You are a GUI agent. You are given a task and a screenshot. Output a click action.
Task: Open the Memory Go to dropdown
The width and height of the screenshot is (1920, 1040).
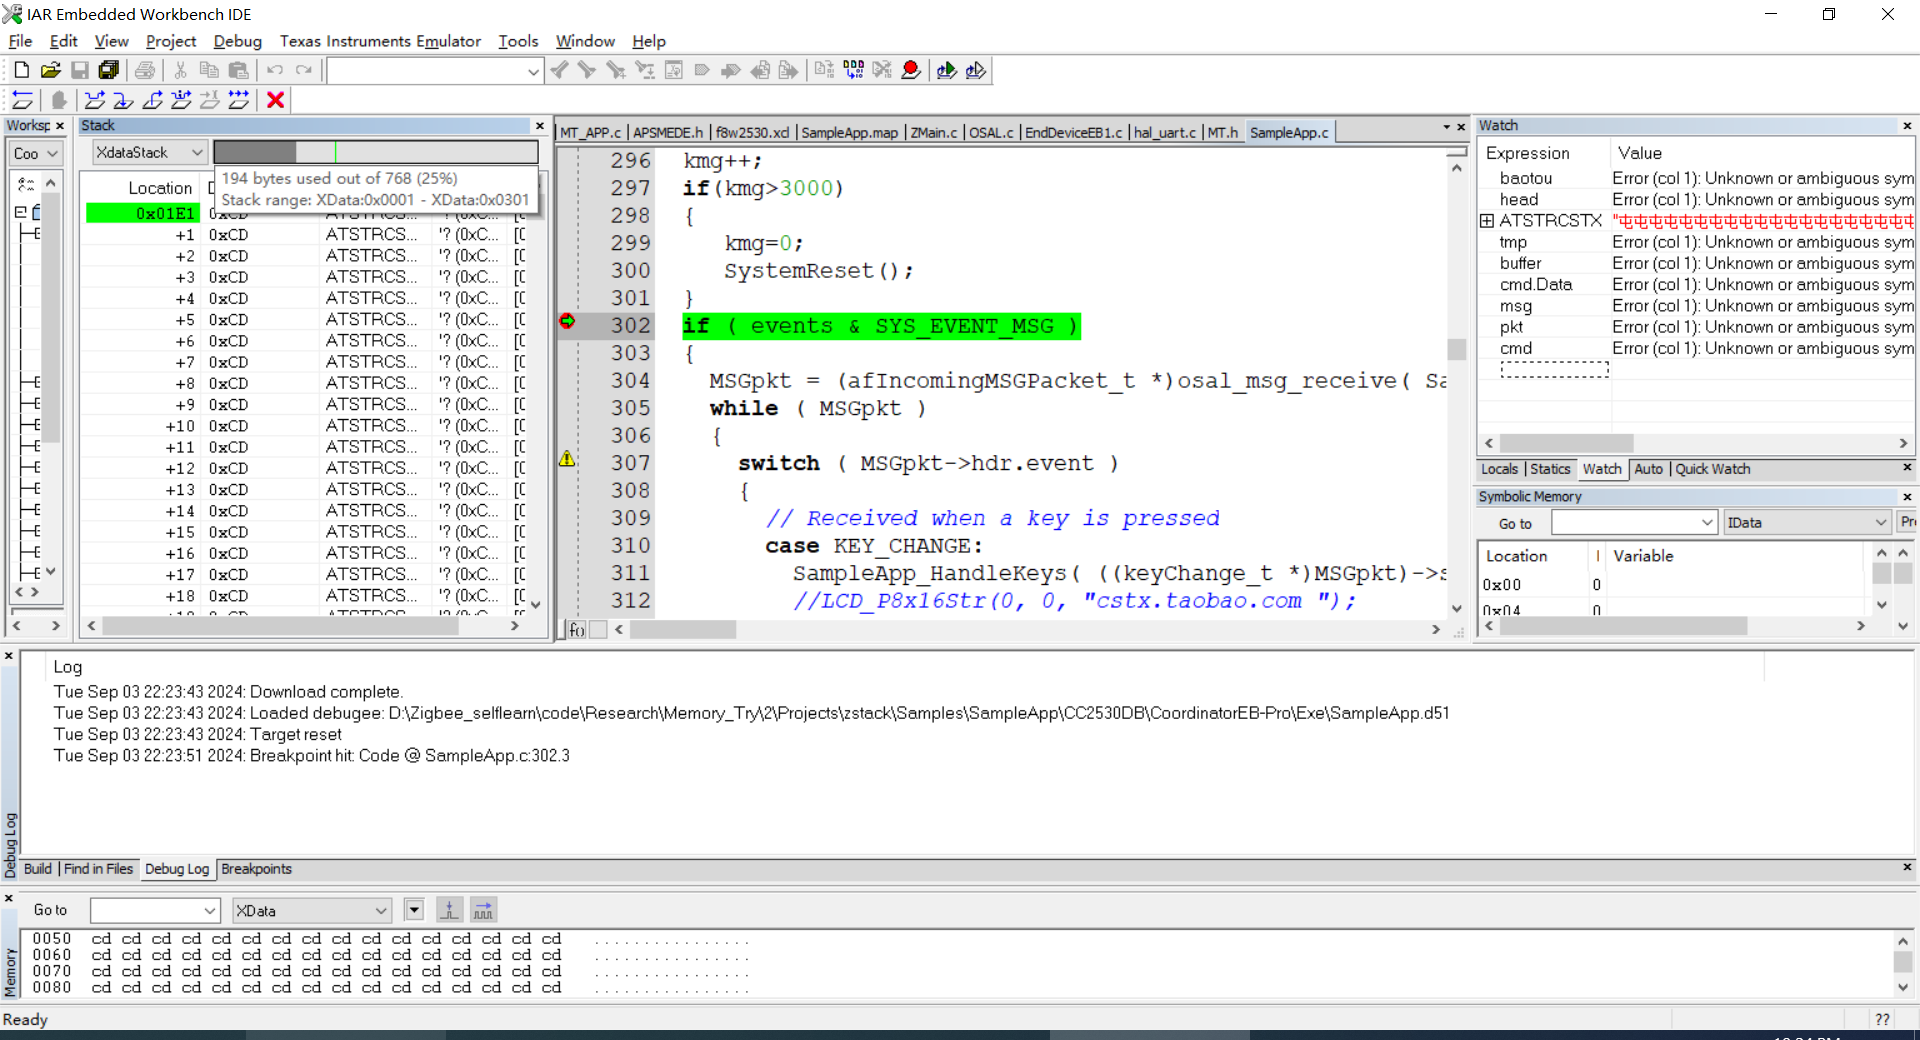coord(210,910)
